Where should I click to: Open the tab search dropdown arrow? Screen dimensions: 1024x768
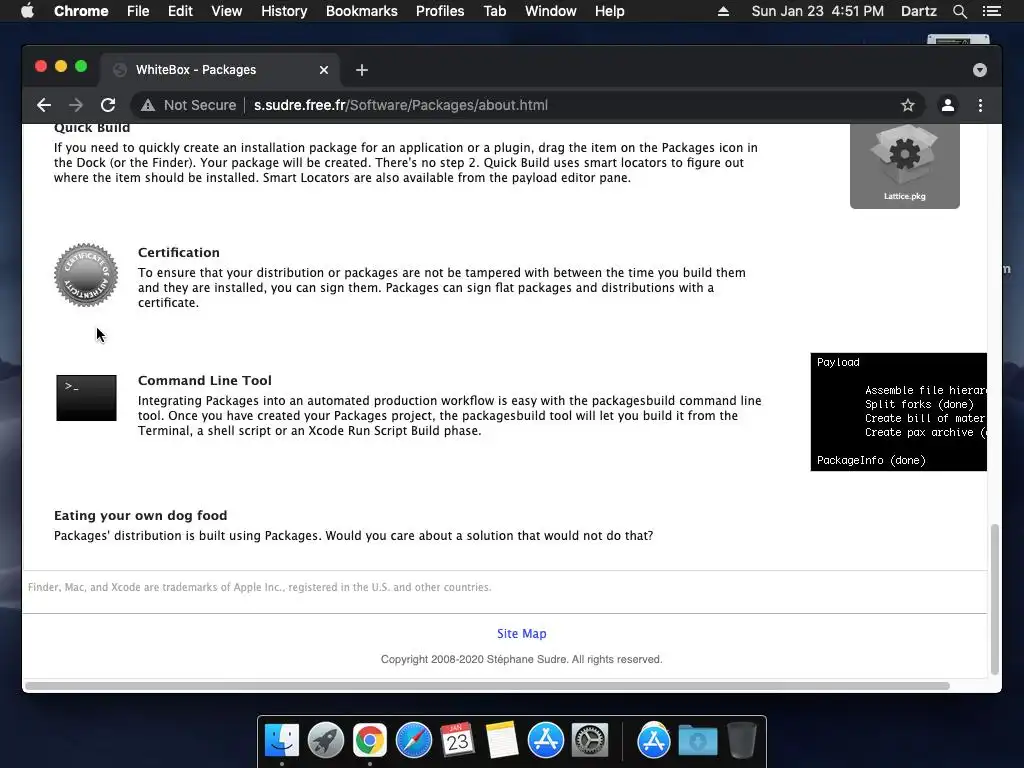click(x=980, y=70)
